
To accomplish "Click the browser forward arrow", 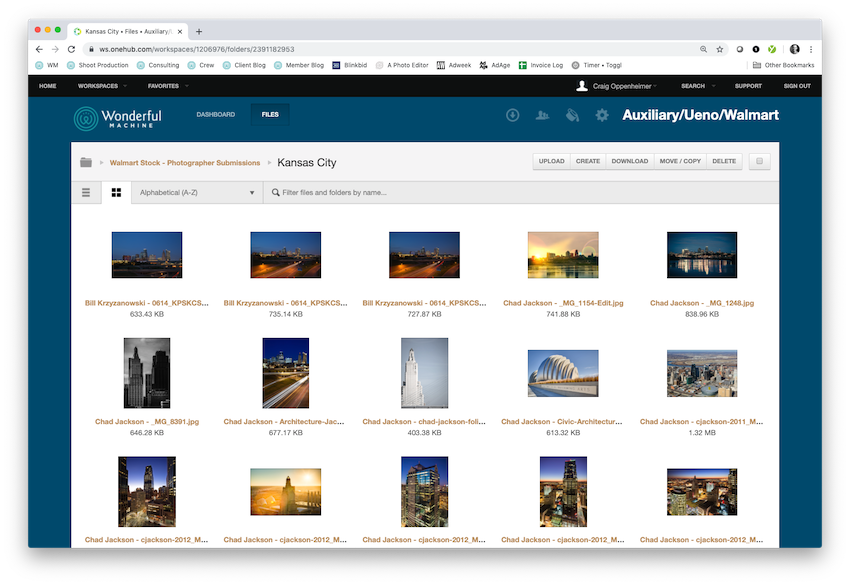I will [x=55, y=49].
